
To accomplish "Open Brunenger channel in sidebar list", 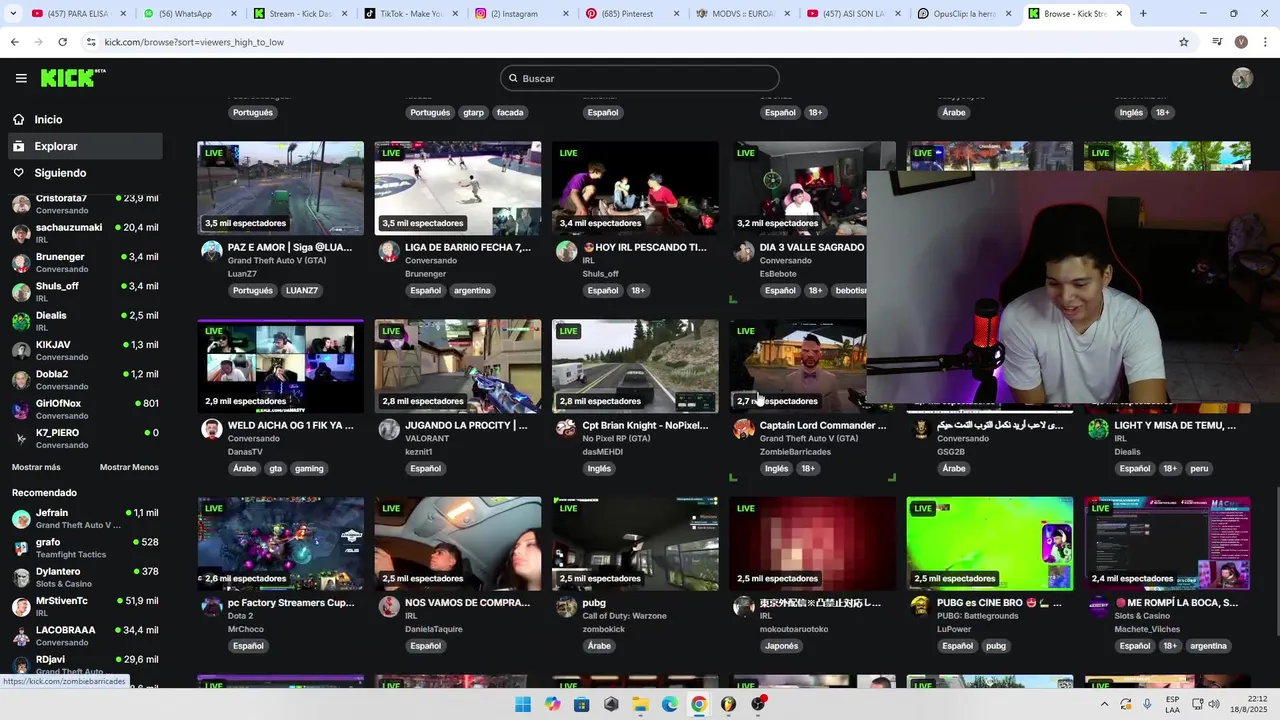I will 85,262.
